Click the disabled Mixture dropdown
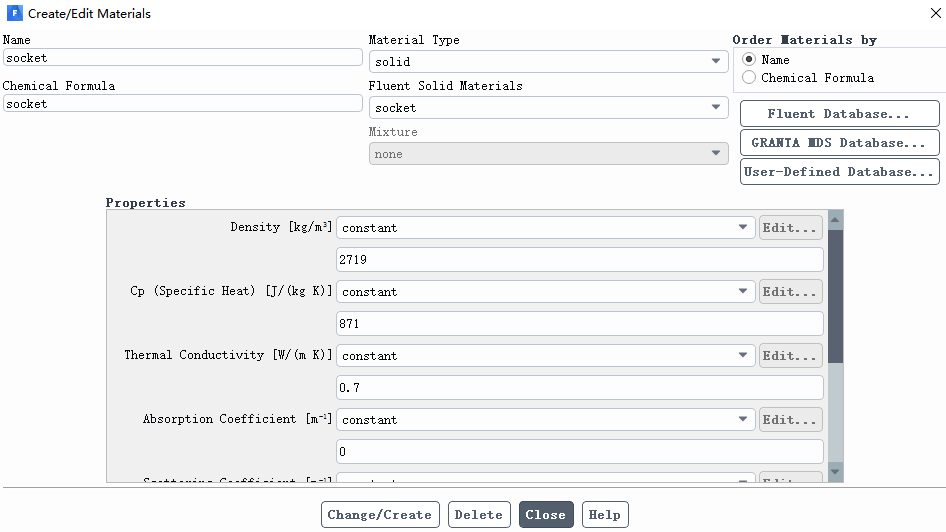This screenshot has height=532, width=946. (548, 154)
